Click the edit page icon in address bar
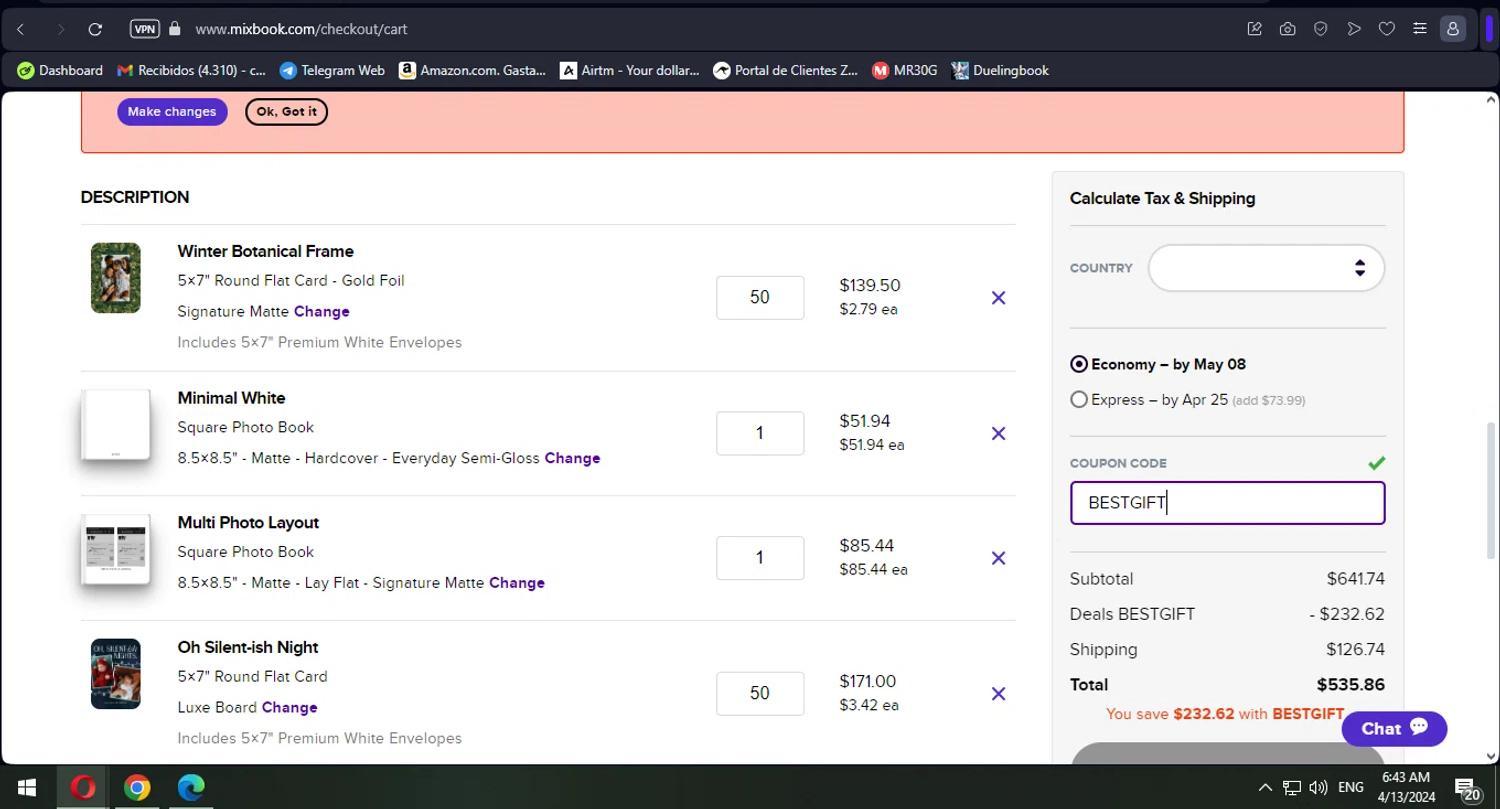The width and height of the screenshot is (1500, 809). tap(1254, 29)
